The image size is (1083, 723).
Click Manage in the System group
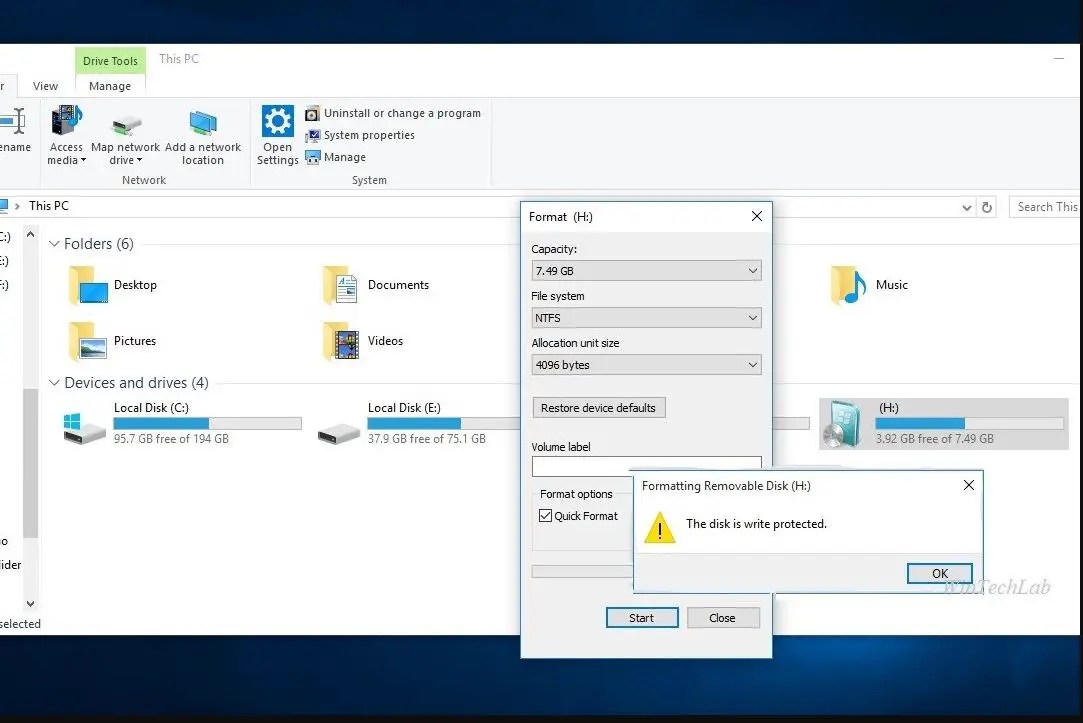(342, 157)
